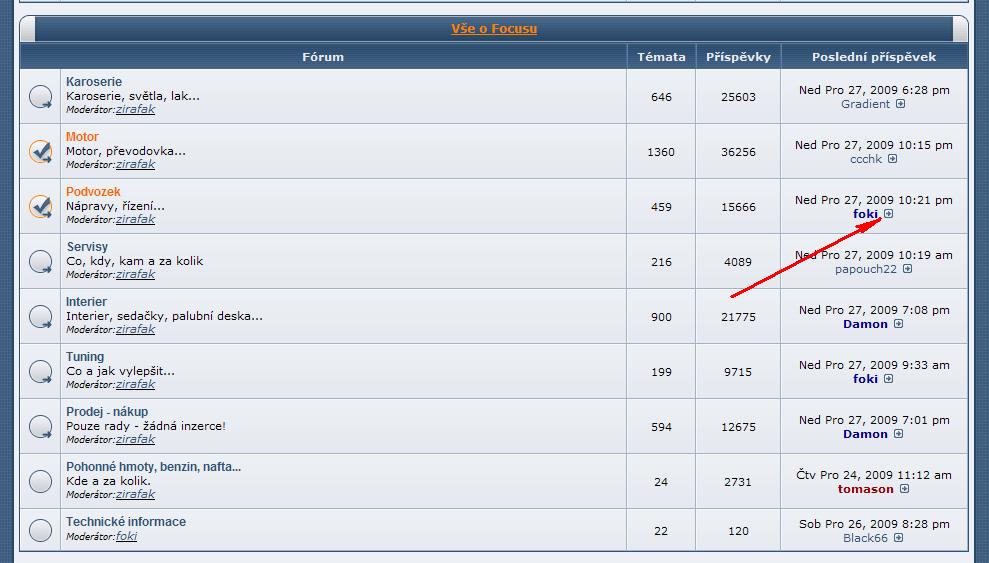Screen dimensions: 989x563
Task: Click the Podvozek forum new-posts icon
Action: (40, 207)
